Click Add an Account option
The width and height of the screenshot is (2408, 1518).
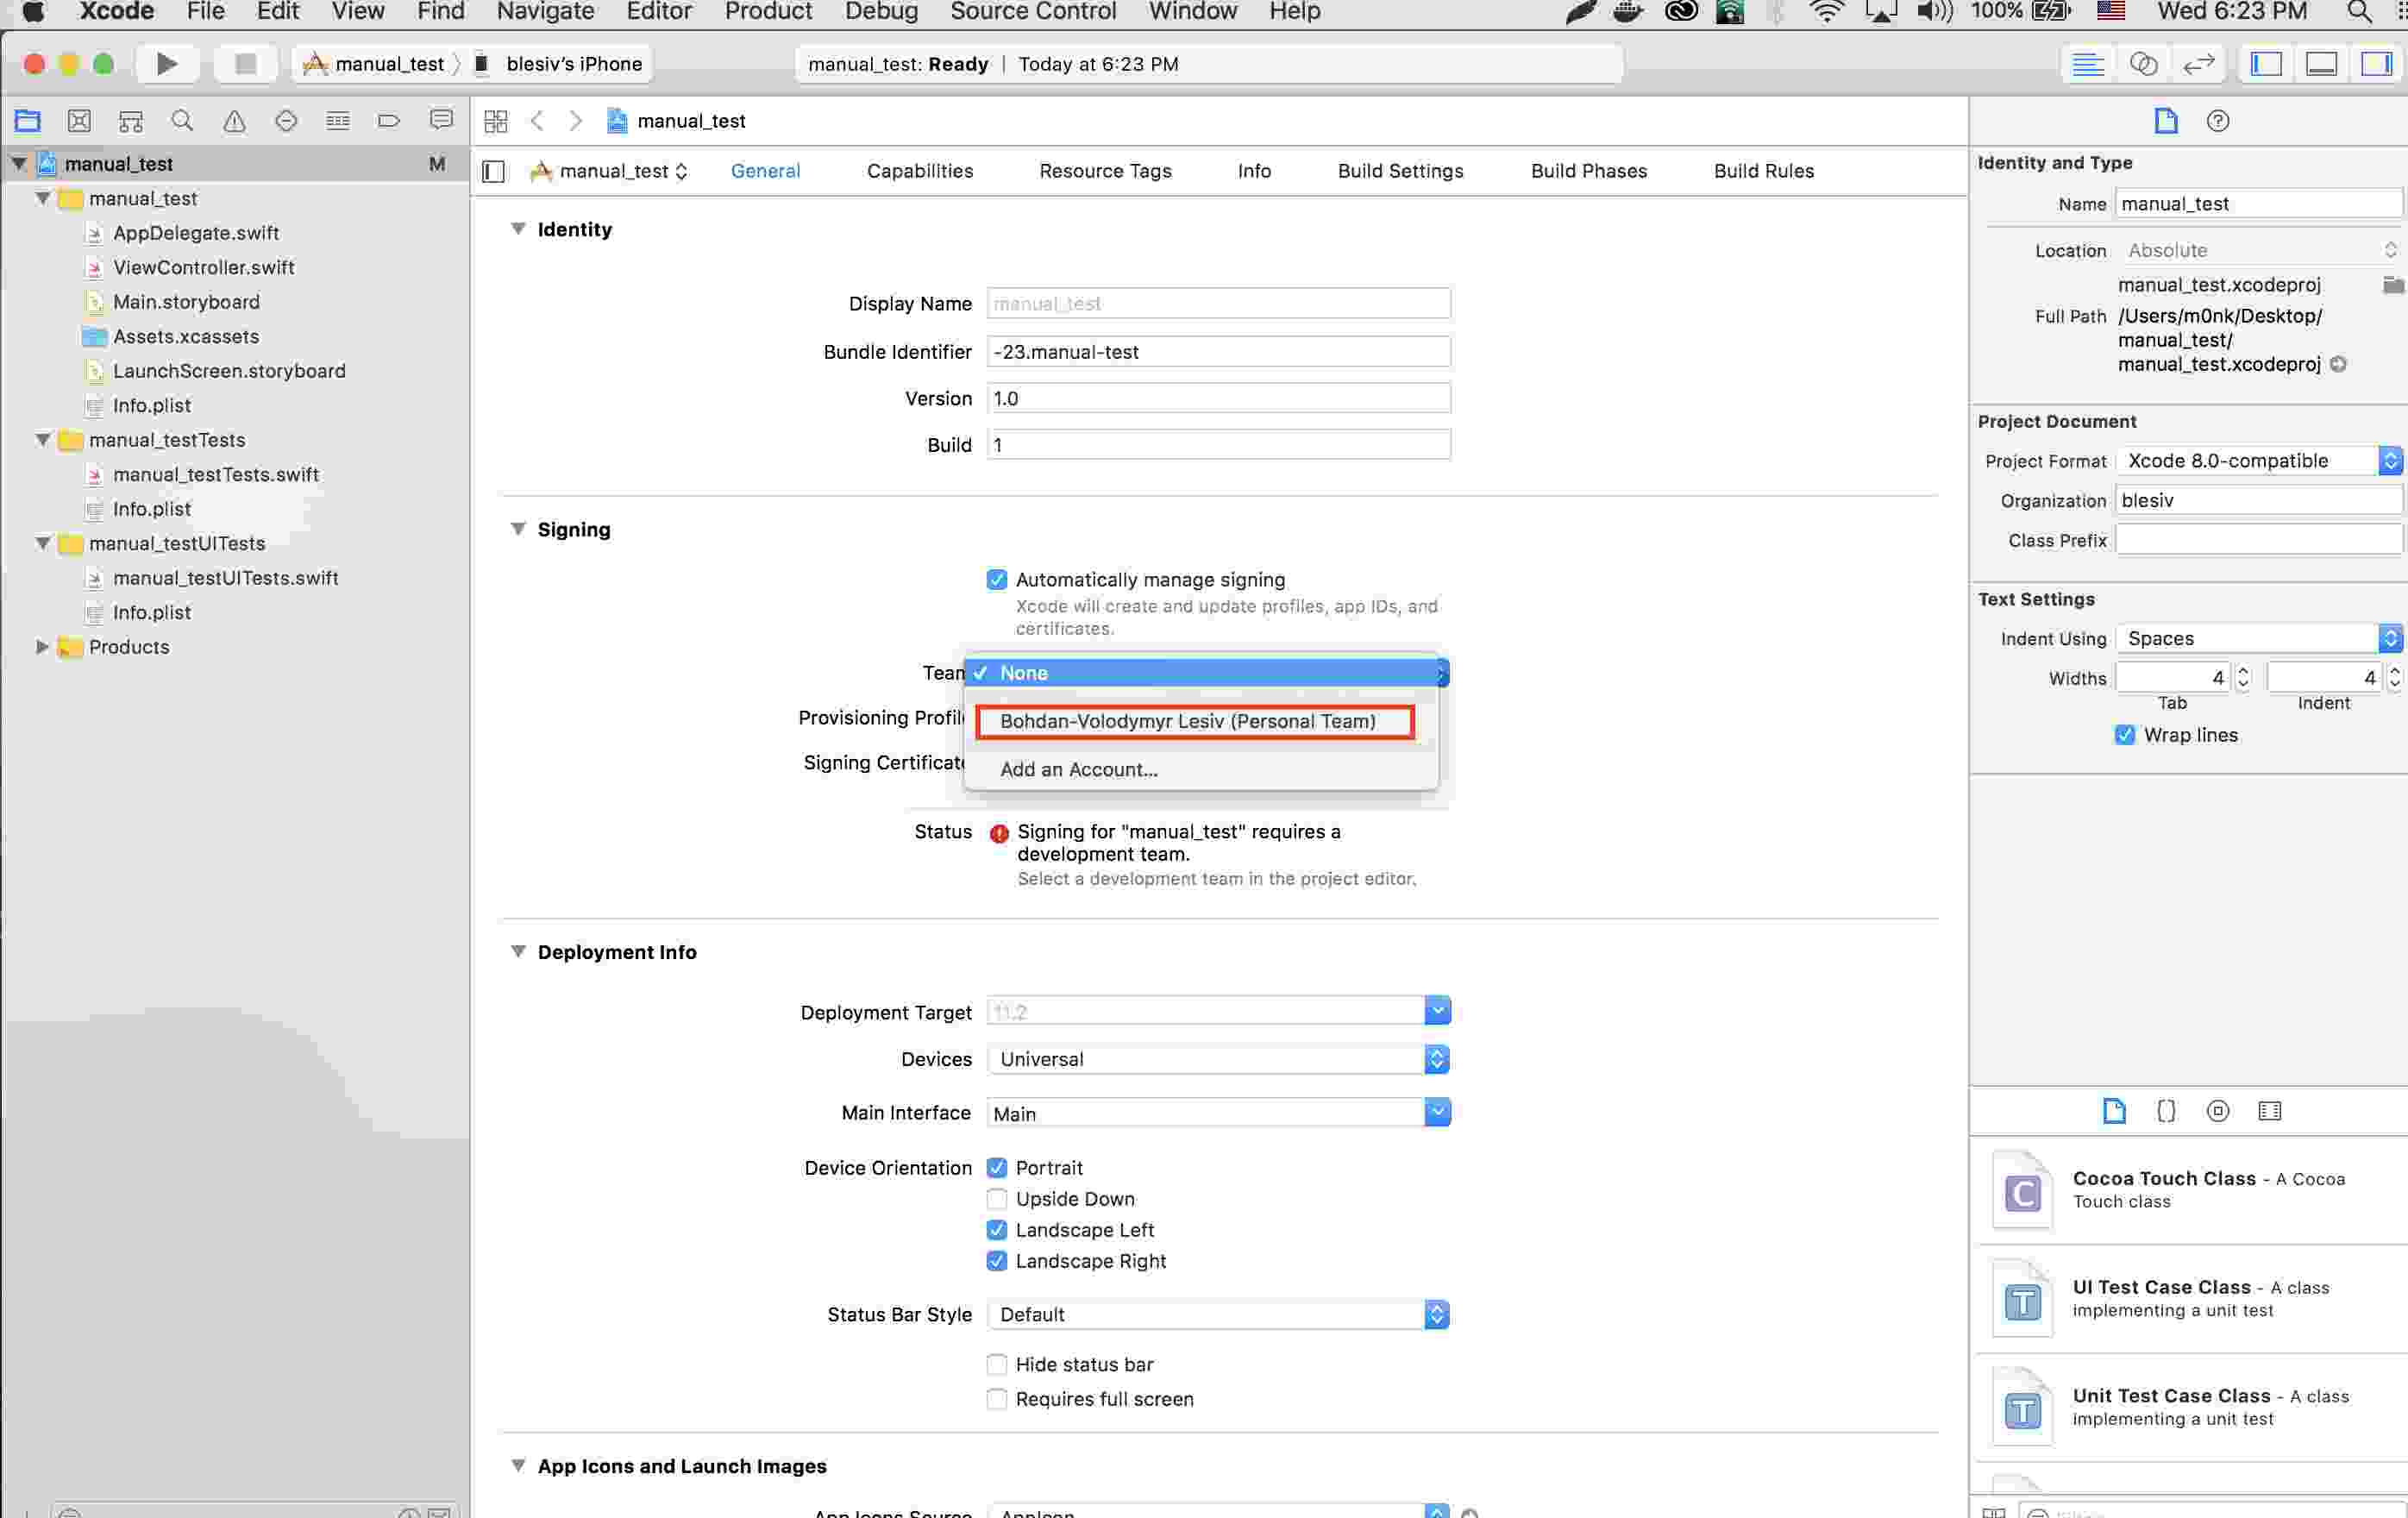1079,769
